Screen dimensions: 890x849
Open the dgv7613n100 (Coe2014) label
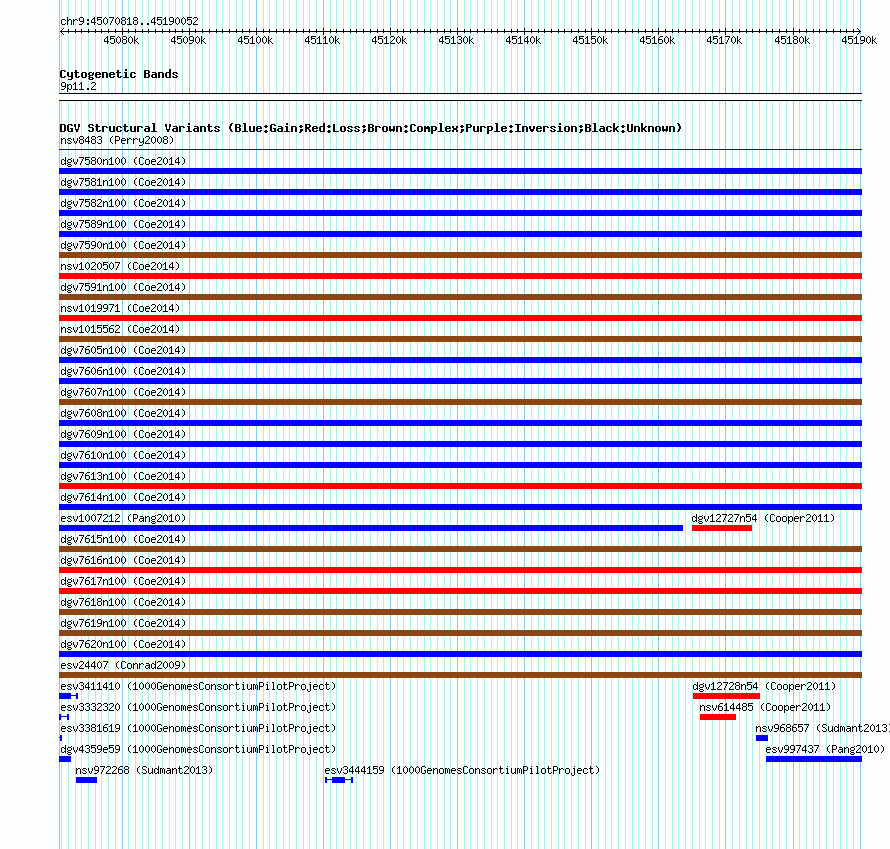(x=123, y=476)
